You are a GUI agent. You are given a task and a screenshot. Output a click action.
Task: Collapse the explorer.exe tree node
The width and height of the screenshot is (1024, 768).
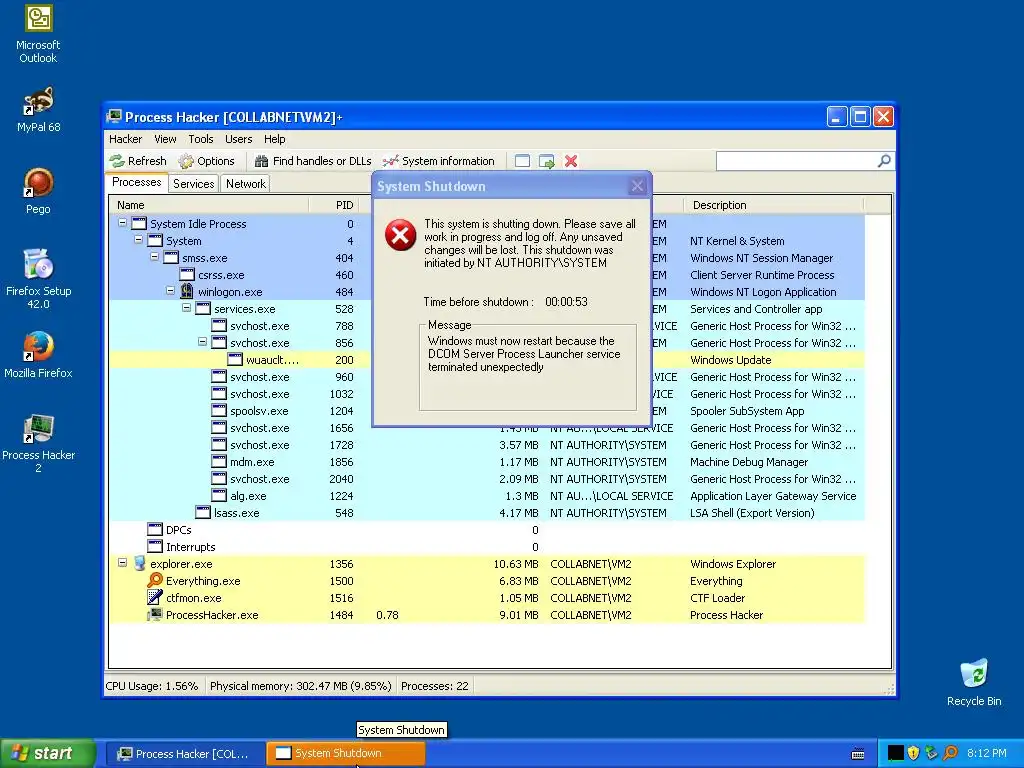point(122,562)
